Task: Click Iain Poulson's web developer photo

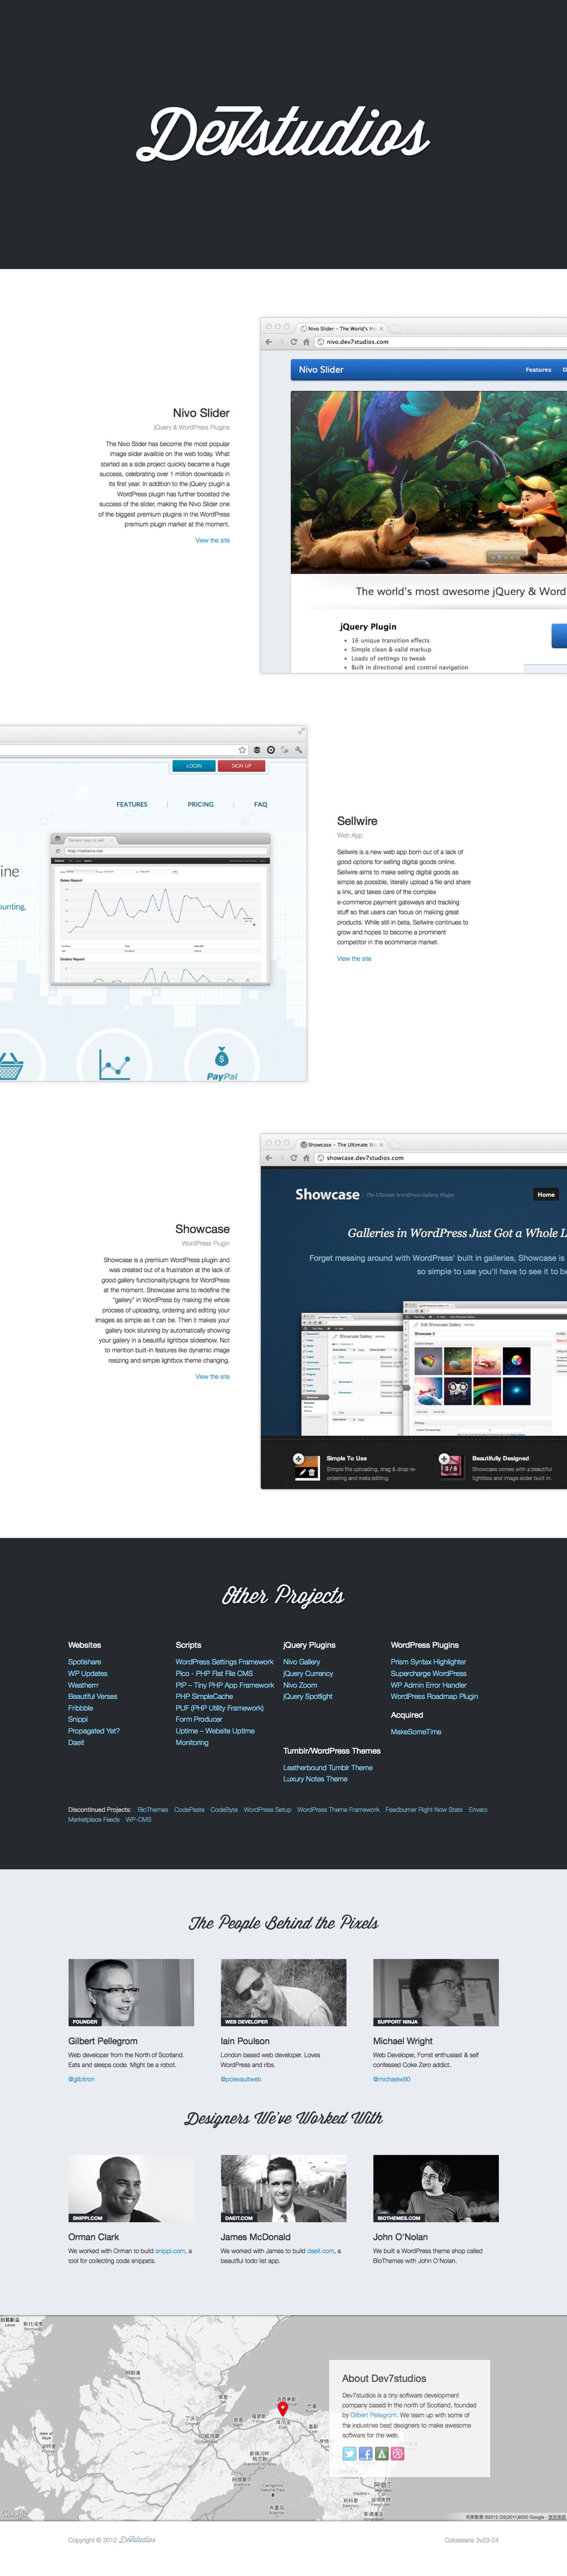Action: pyautogui.click(x=283, y=1993)
